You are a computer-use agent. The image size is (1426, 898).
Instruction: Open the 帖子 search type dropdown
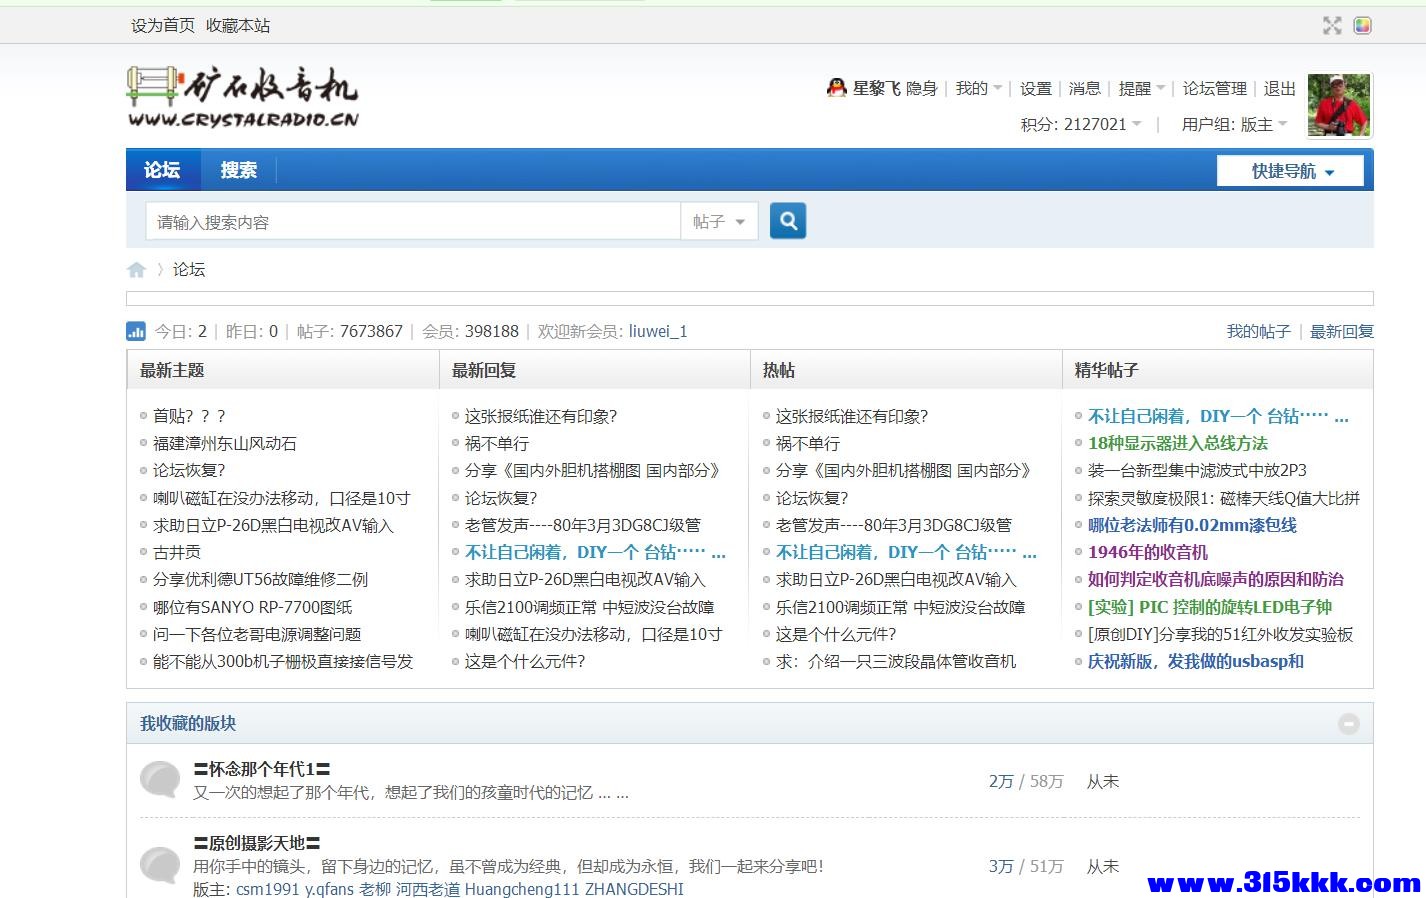[718, 221]
